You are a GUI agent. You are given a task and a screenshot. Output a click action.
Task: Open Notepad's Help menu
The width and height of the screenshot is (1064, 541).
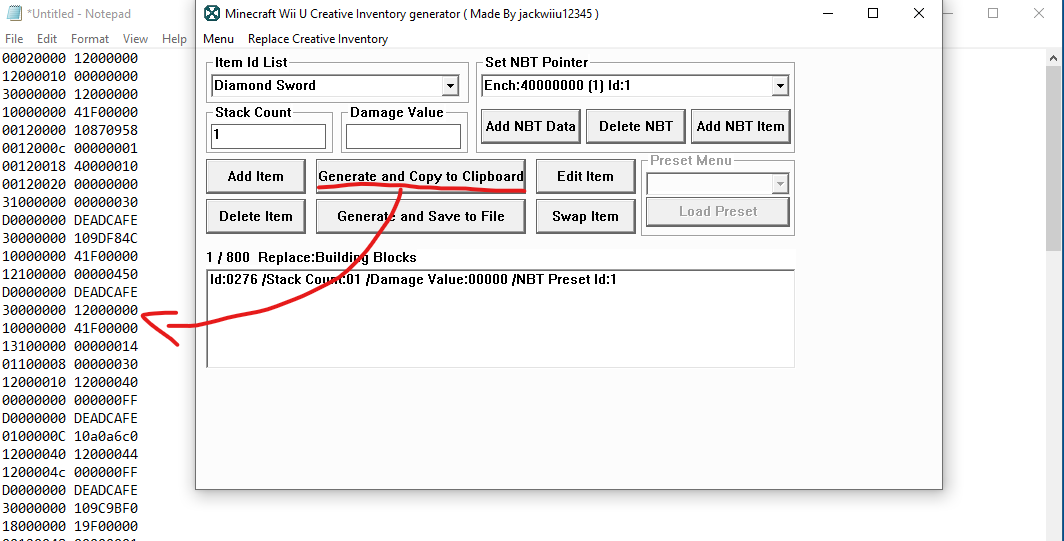pos(174,39)
